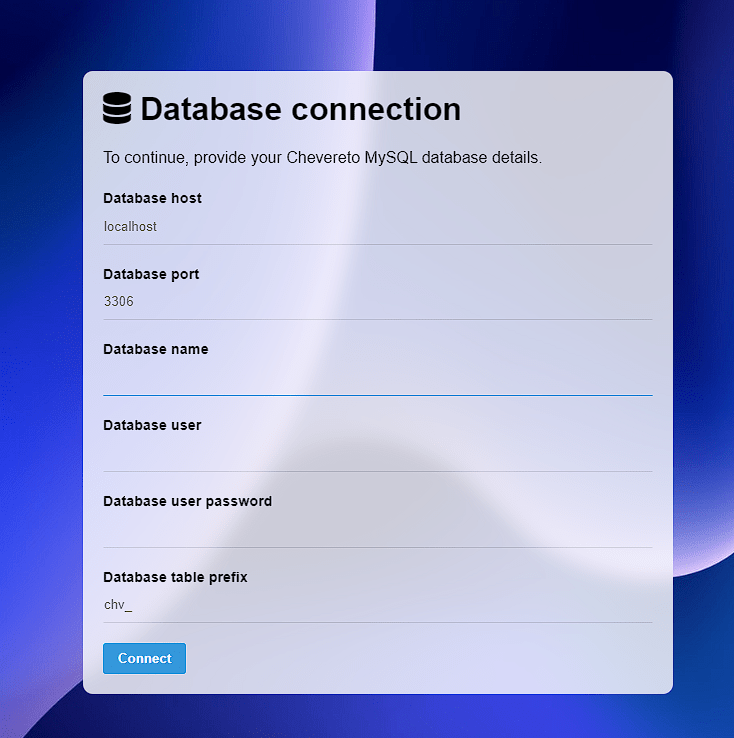Image resolution: width=734 pixels, height=738 pixels.
Task: Click empty card space right of Connect
Action: [420, 659]
